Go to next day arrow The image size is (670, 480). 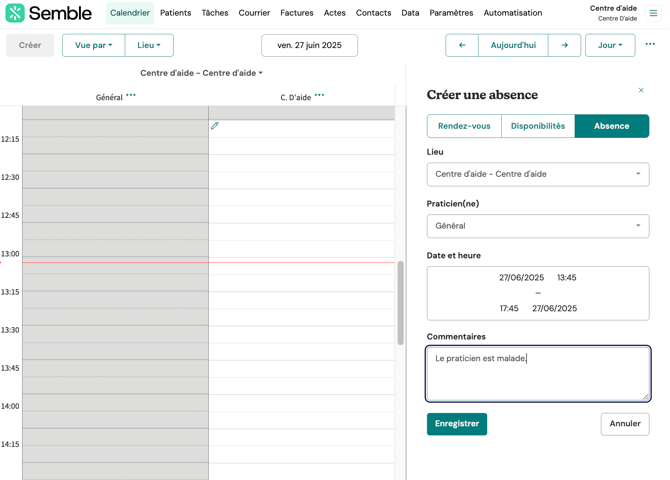pos(564,45)
